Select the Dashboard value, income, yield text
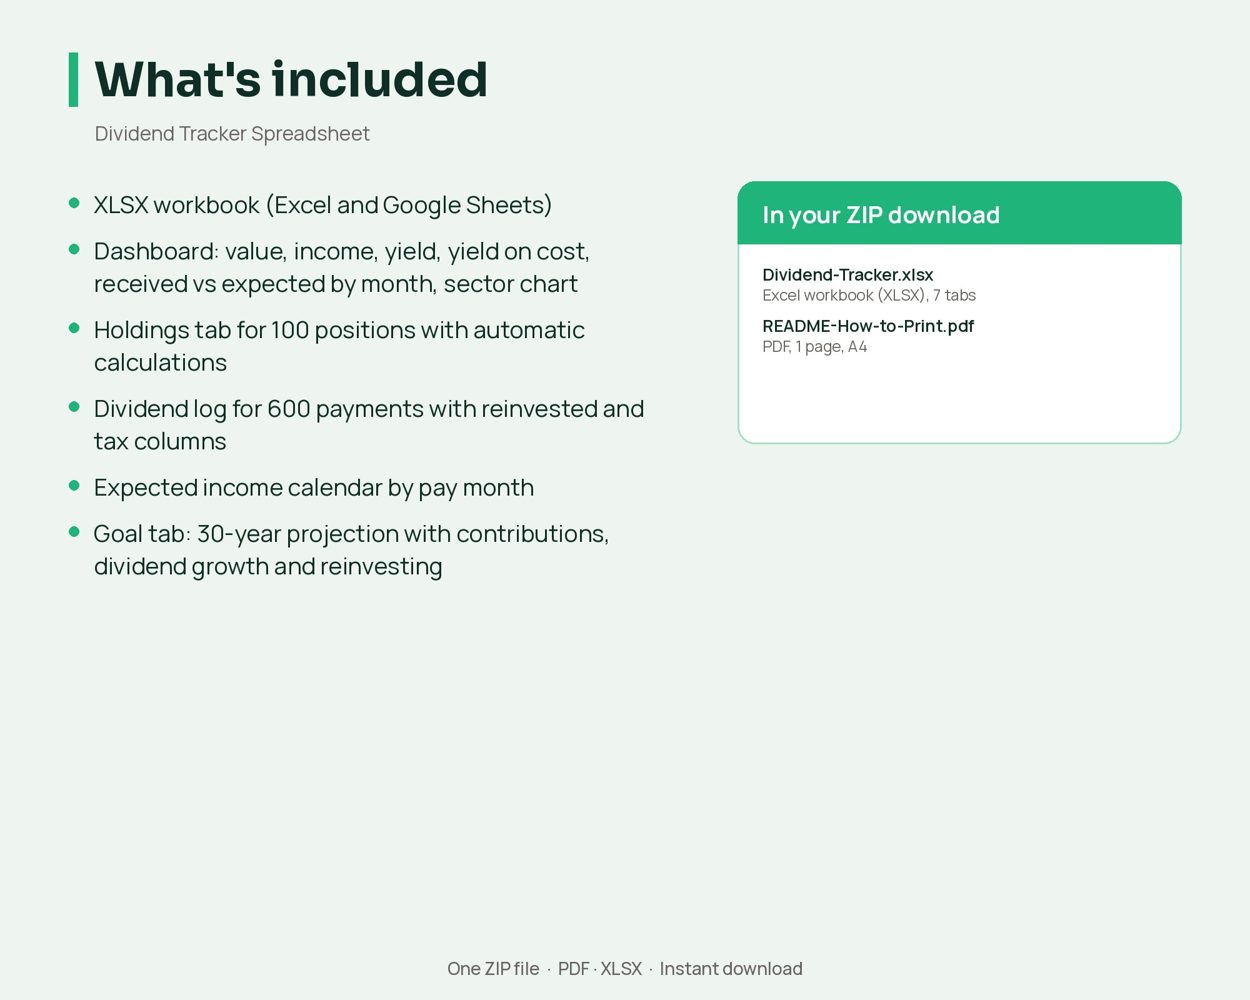The image size is (1250, 1000). [x=342, y=267]
